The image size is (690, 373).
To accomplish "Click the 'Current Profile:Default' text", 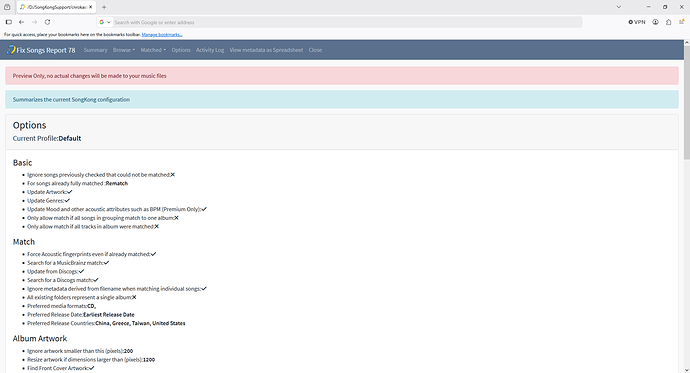I will click(47, 138).
